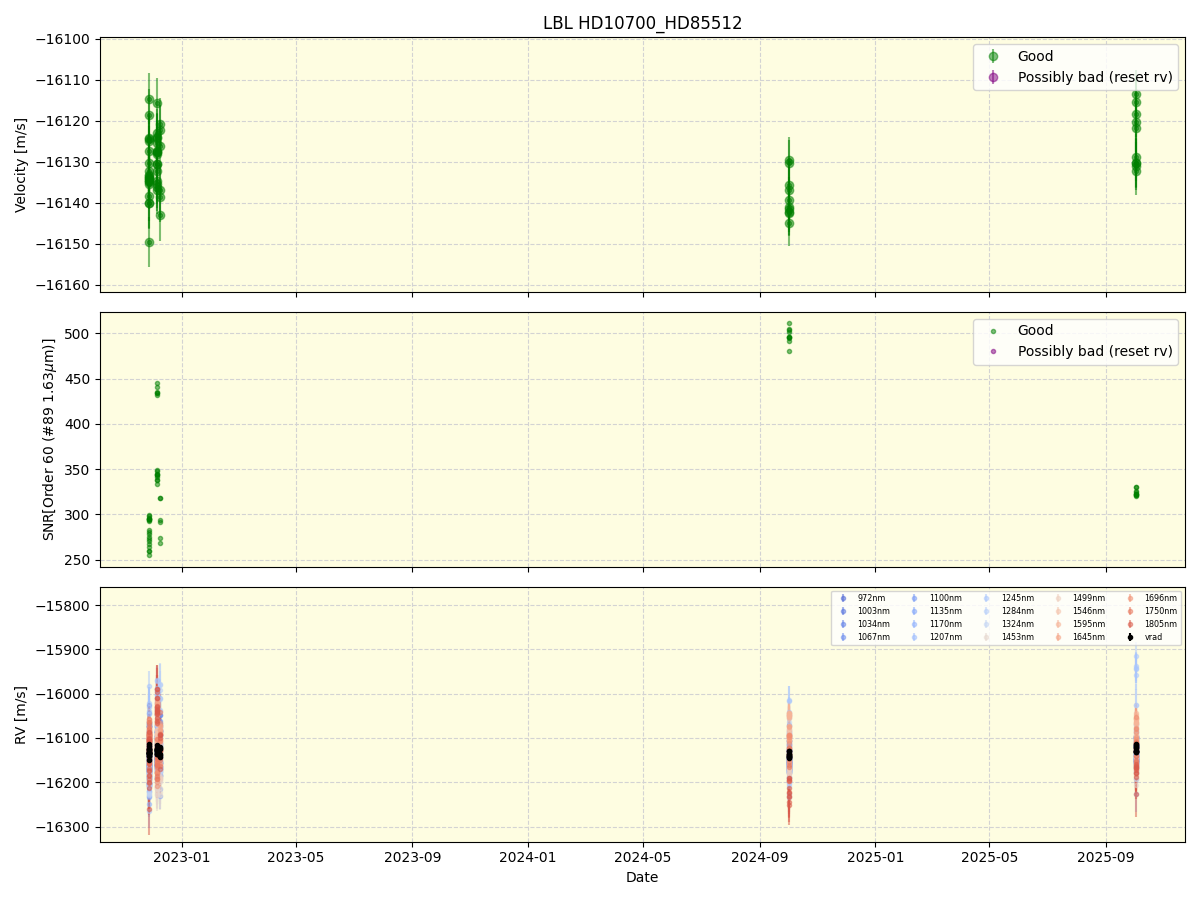Select the 1805nm legend label
The height and width of the screenshot is (900, 1200).
point(1160,624)
